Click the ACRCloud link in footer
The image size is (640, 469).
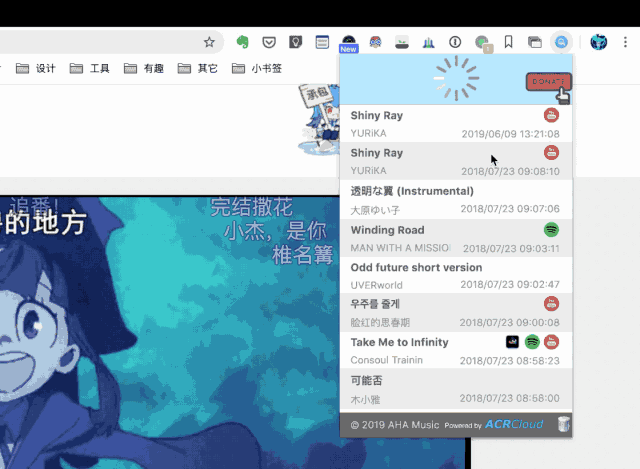click(x=514, y=424)
